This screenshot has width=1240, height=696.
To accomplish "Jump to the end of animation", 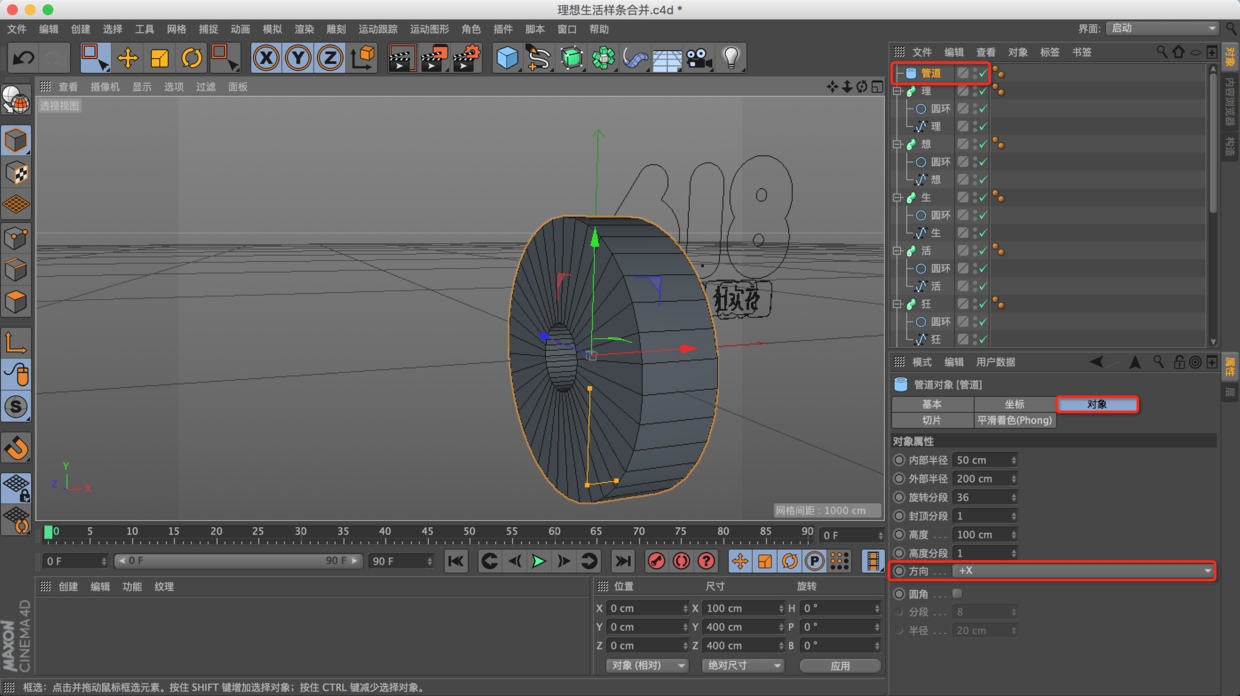I will pyautogui.click(x=623, y=562).
